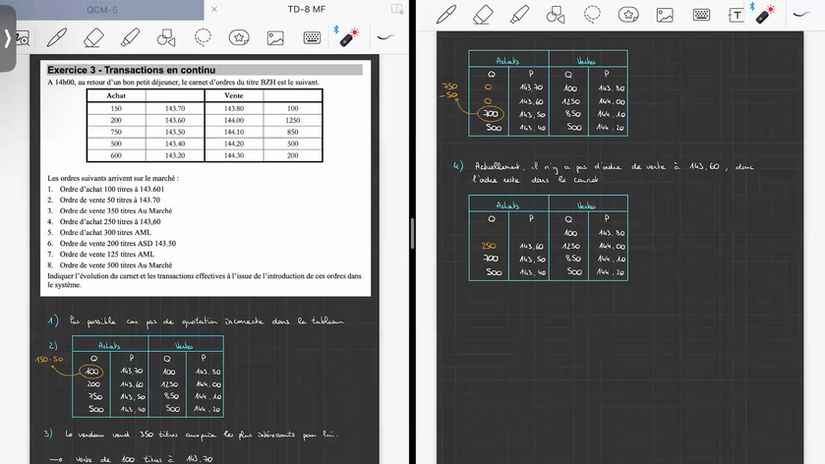Select the Highlighter tool in left window

130,37
